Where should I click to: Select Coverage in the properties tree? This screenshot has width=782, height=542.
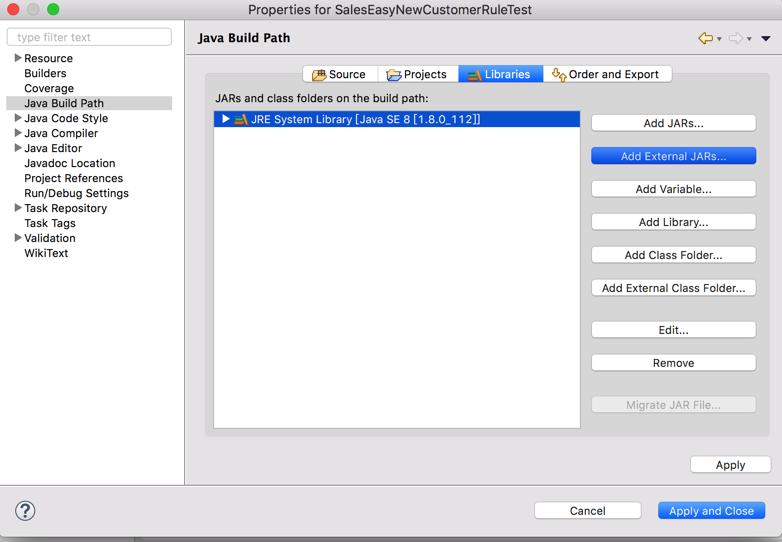coord(49,88)
